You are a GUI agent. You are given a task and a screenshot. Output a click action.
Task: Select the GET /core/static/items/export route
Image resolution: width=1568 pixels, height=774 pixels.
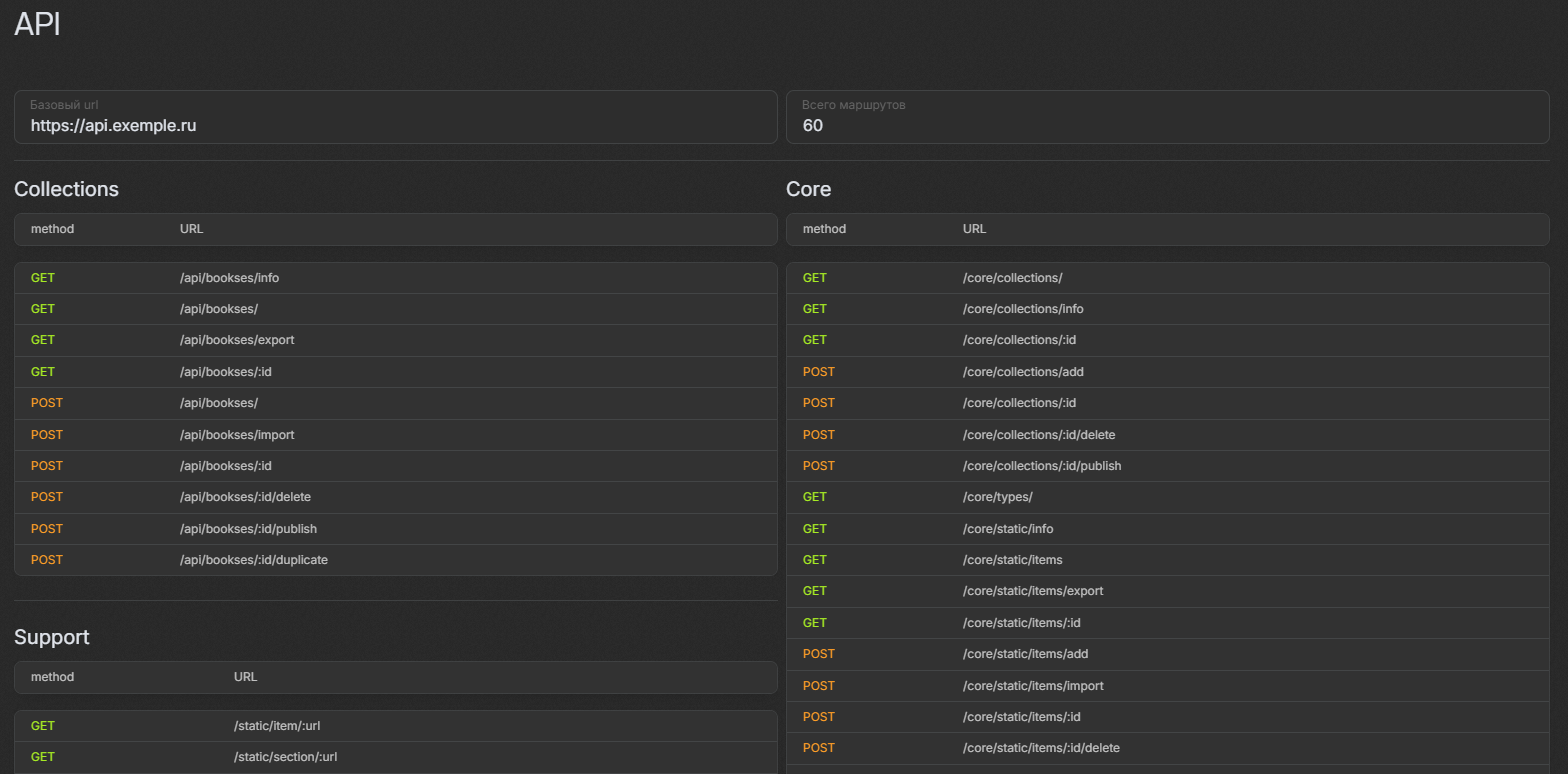coord(1167,591)
